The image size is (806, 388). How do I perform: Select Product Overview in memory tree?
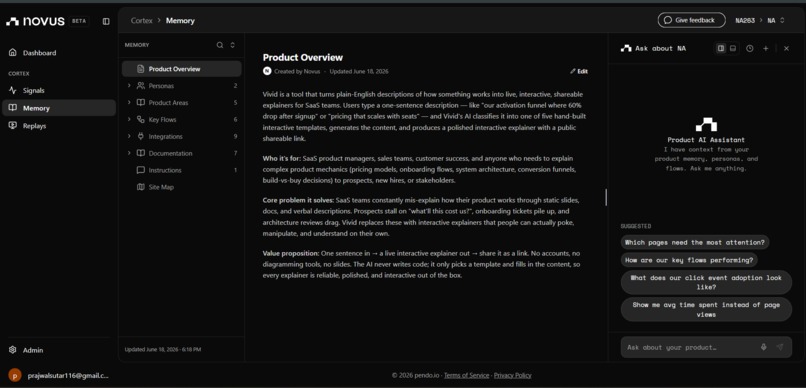(x=181, y=69)
